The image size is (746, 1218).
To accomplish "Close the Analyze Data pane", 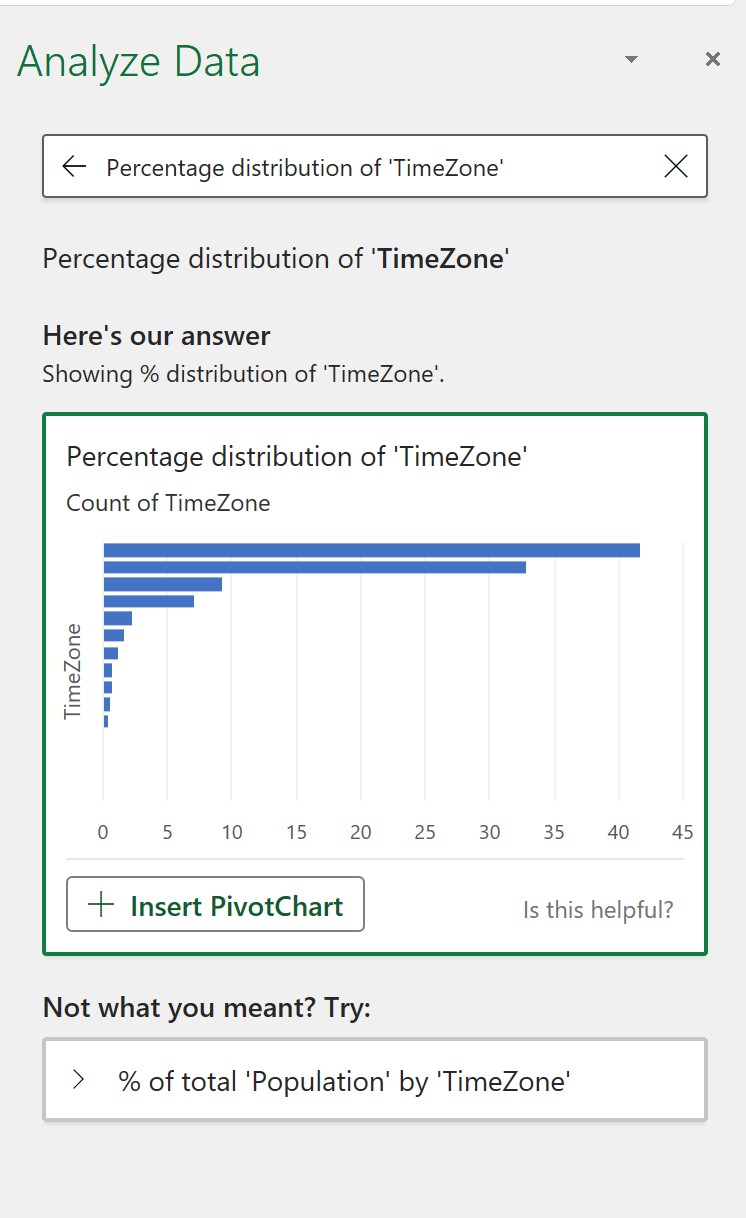I will coord(712,59).
